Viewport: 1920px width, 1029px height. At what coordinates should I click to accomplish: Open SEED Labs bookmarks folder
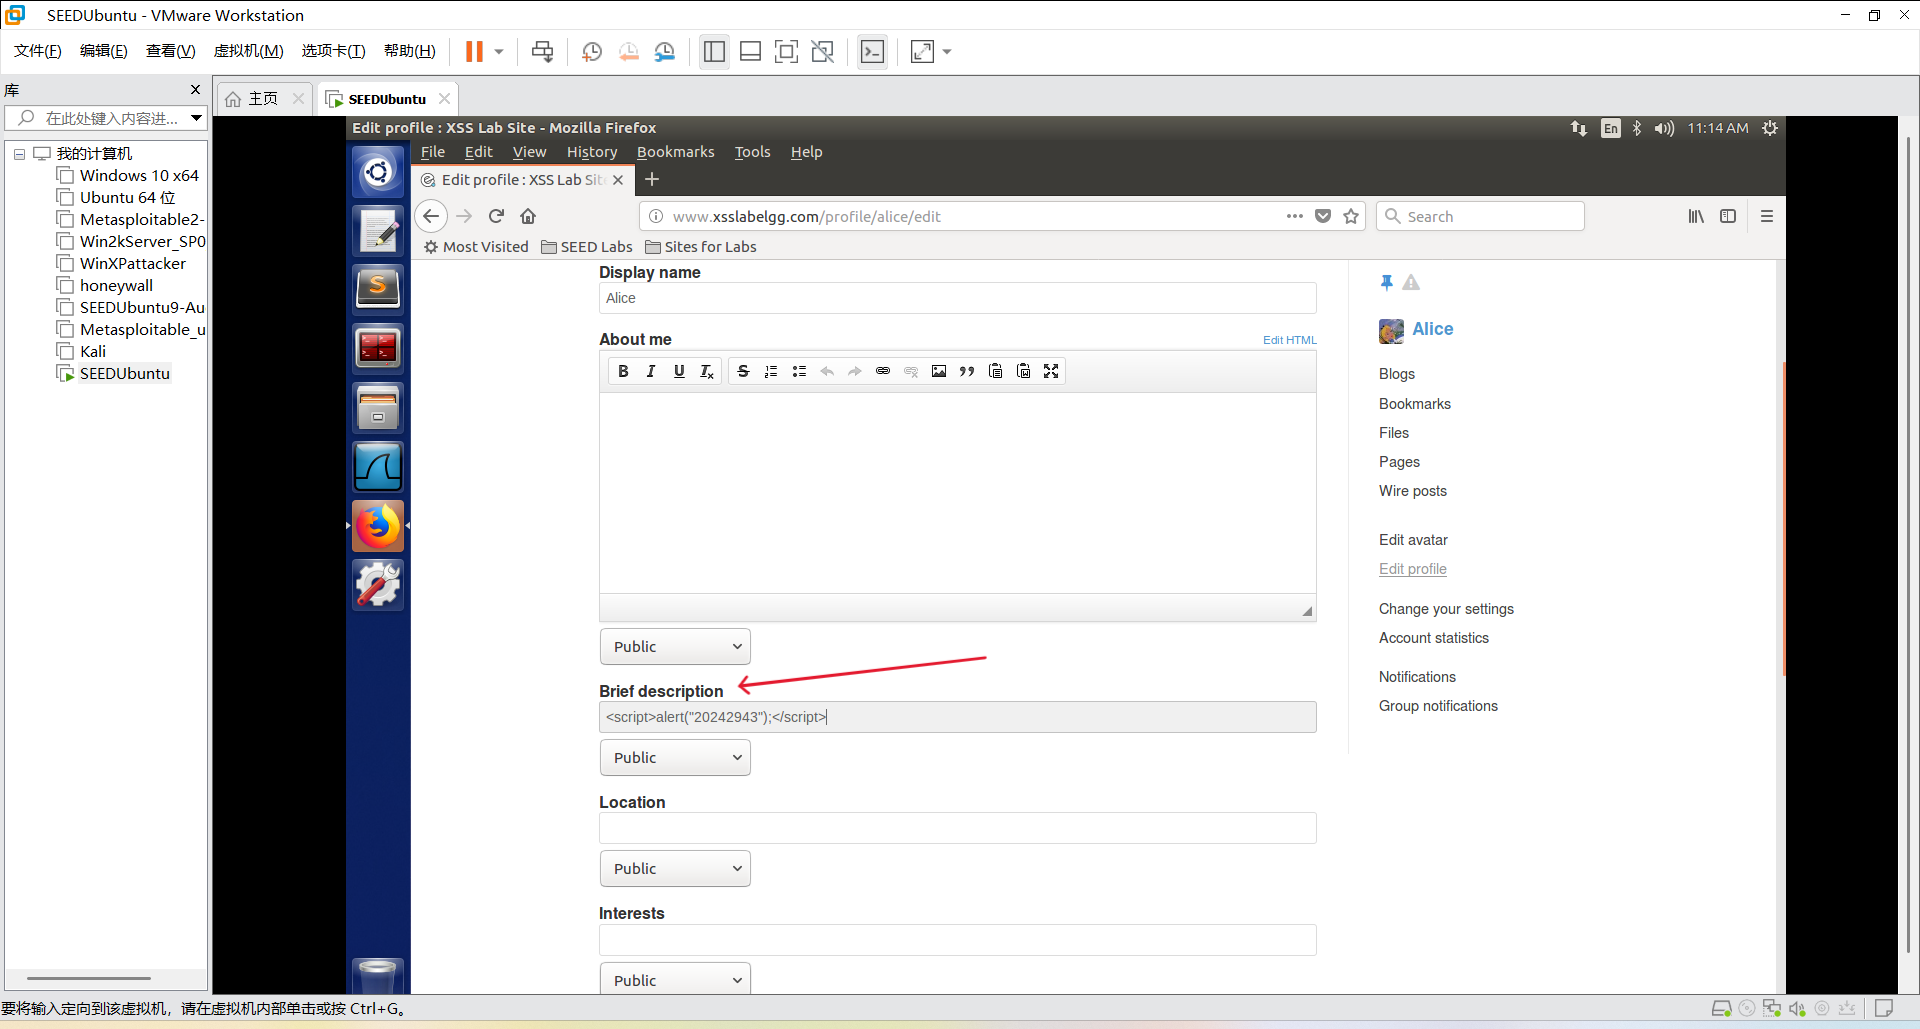[587, 247]
